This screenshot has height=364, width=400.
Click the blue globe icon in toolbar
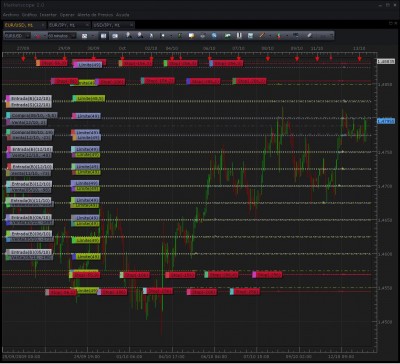click(214, 36)
